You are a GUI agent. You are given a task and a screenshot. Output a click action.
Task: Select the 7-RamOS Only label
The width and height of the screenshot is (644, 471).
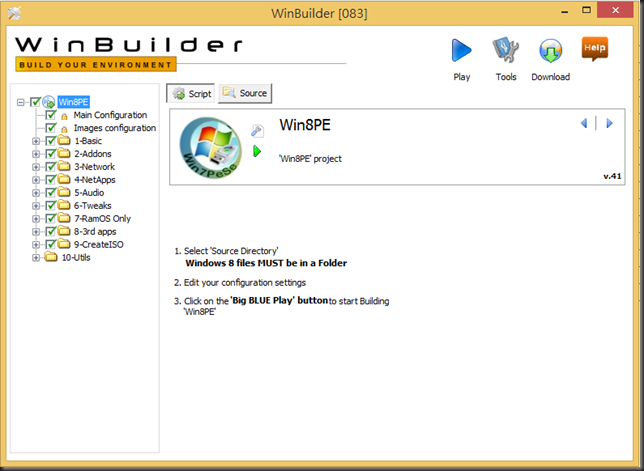(102, 218)
